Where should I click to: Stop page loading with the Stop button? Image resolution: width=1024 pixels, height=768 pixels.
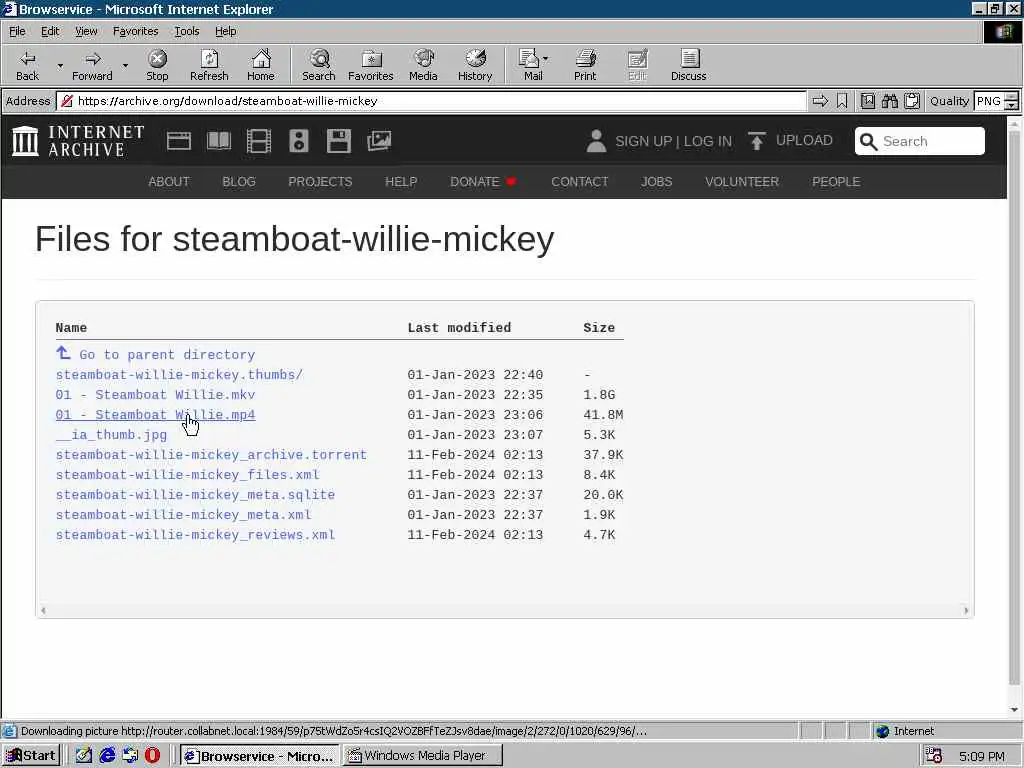pos(157,65)
